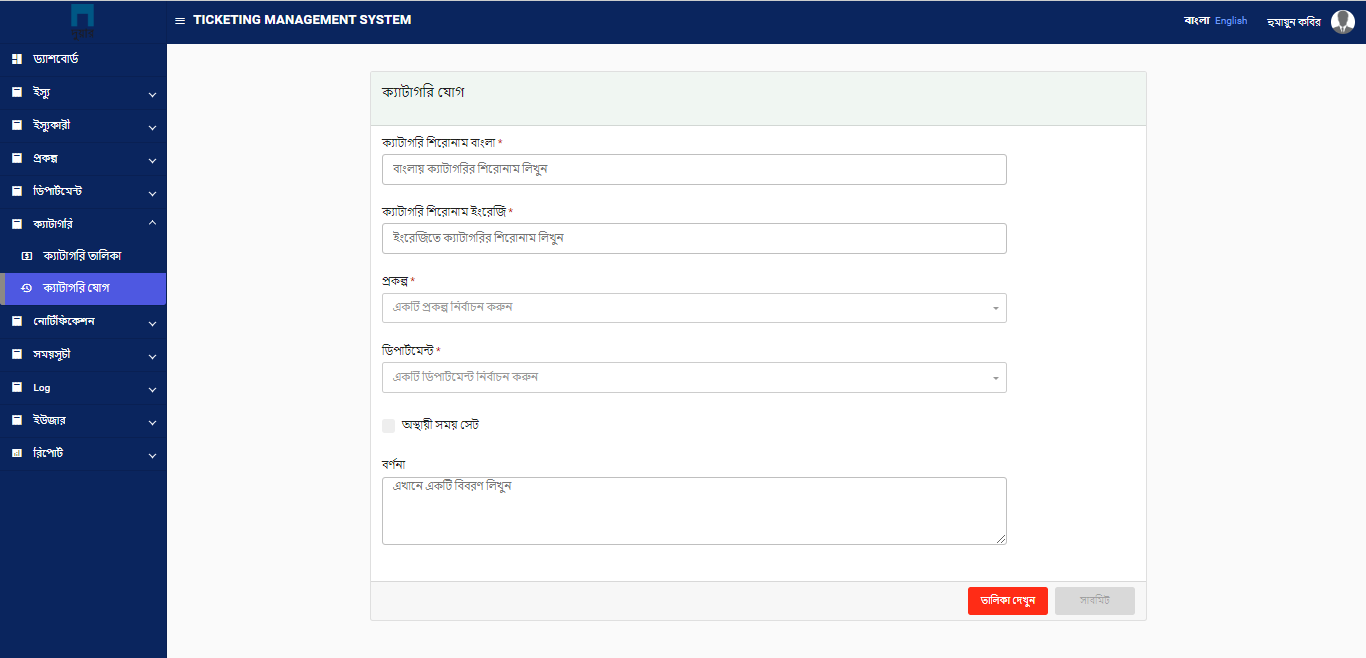Expand the ডিপার্টমেন্ট sidebar menu chevron
Screen dimensions: 1366x658
pyautogui.click(x=152, y=194)
